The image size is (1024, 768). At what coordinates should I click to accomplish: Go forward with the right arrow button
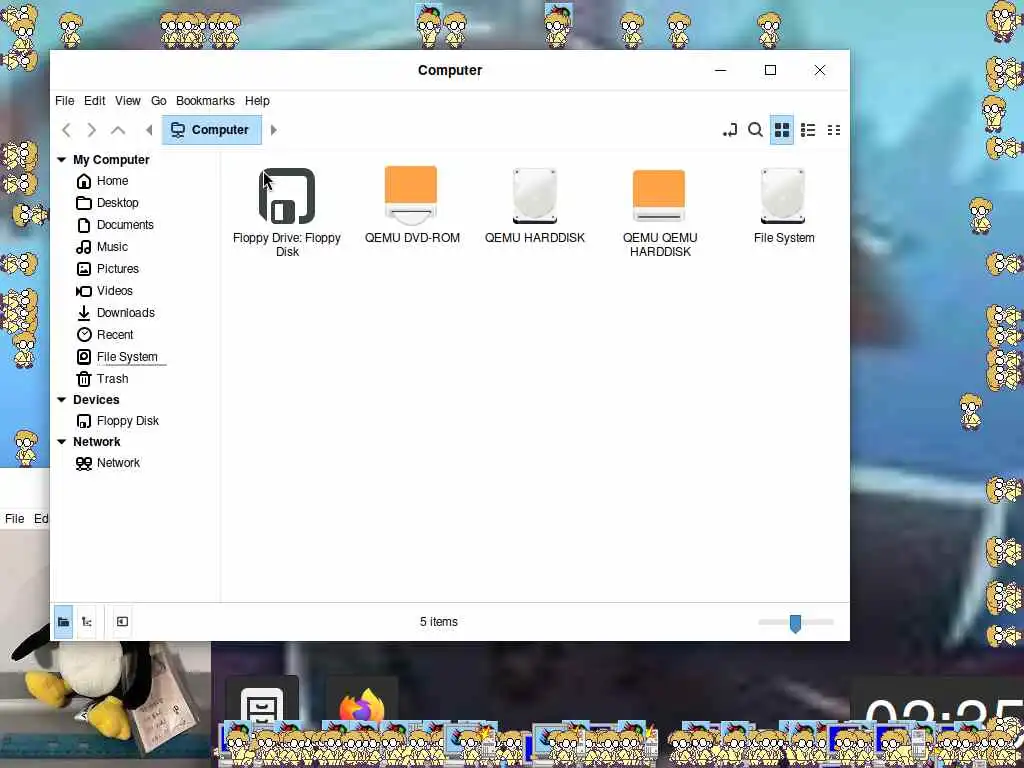(x=91, y=130)
